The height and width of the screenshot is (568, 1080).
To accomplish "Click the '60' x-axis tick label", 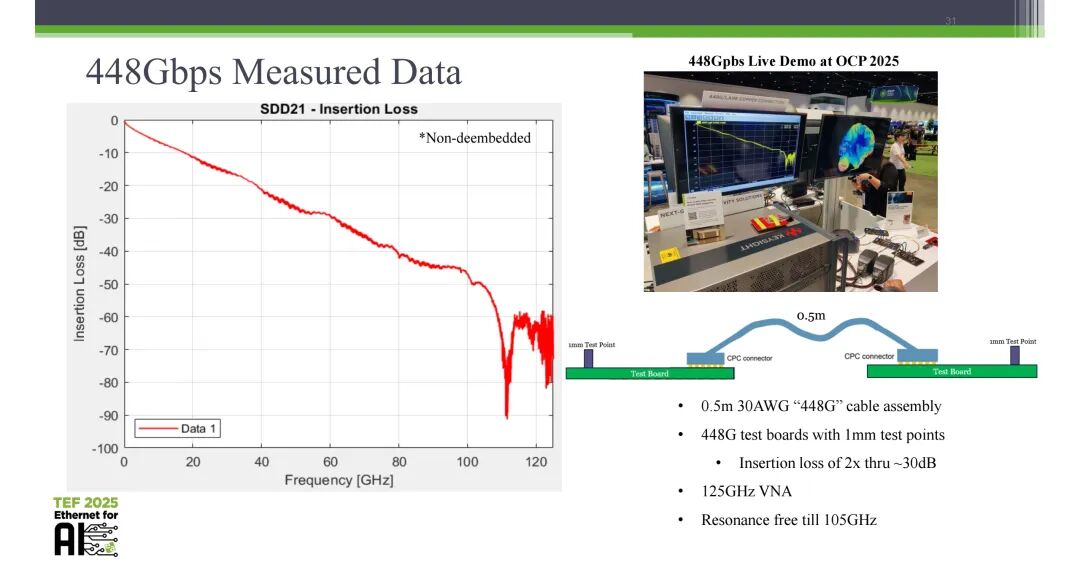I will (x=330, y=462).
